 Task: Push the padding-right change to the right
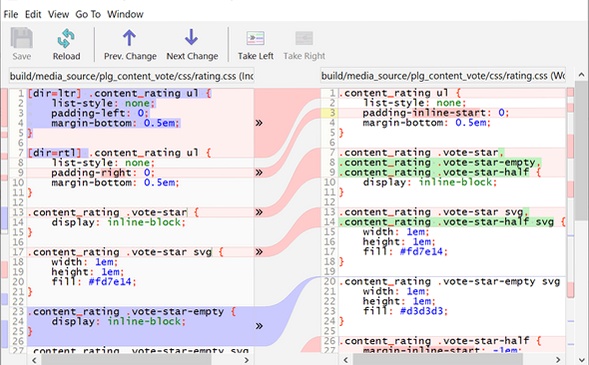pos(259,172)
